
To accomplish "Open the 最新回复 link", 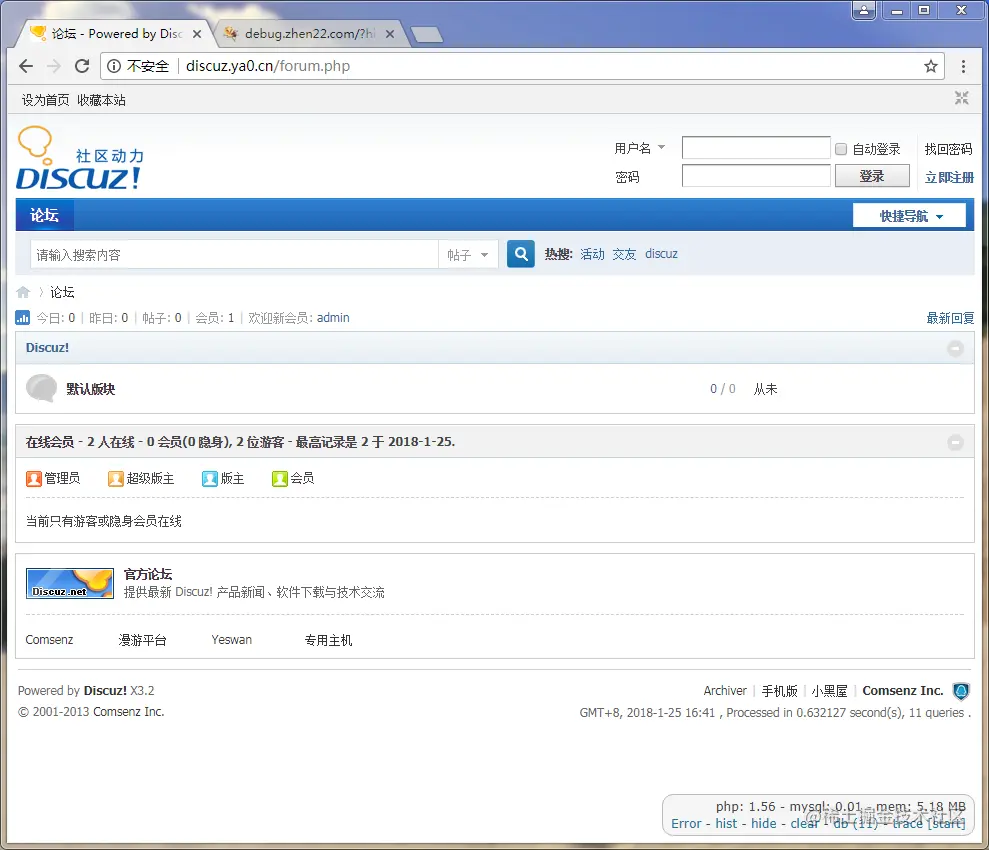I will pyautogui.click(x=950, y=318).
